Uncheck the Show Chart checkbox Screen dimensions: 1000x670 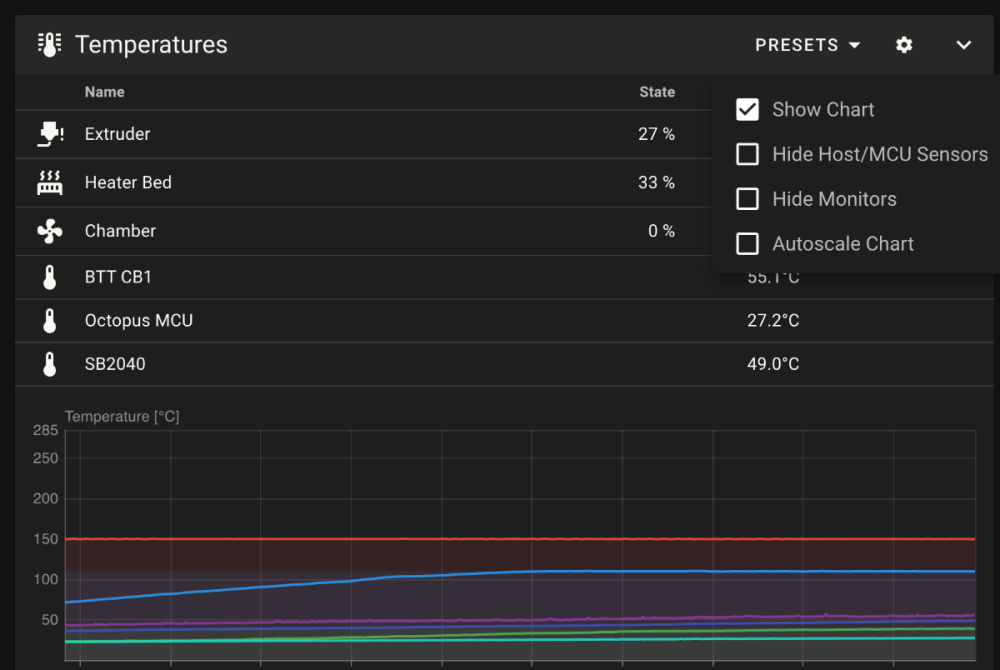(x=747, y=110)
